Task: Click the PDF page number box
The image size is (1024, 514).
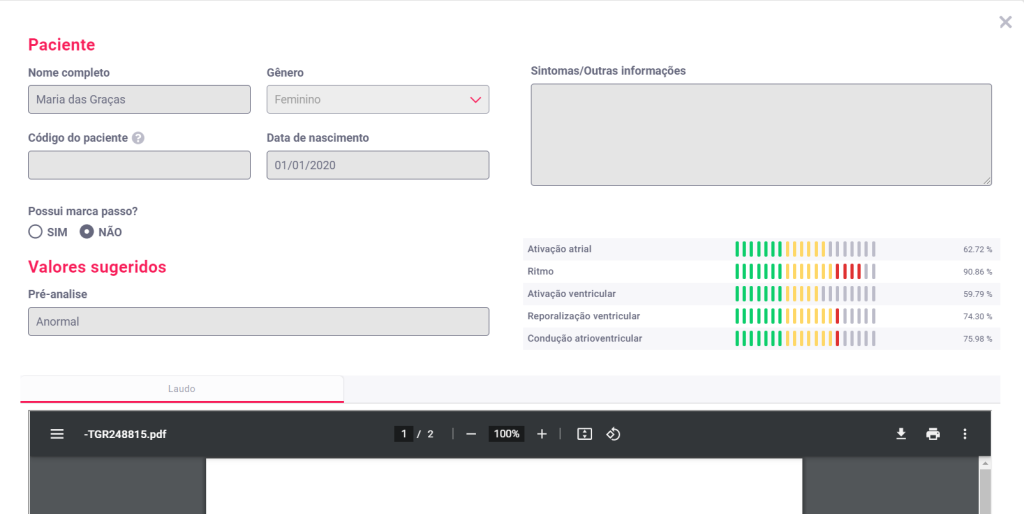Action: [x=403, y=434]
